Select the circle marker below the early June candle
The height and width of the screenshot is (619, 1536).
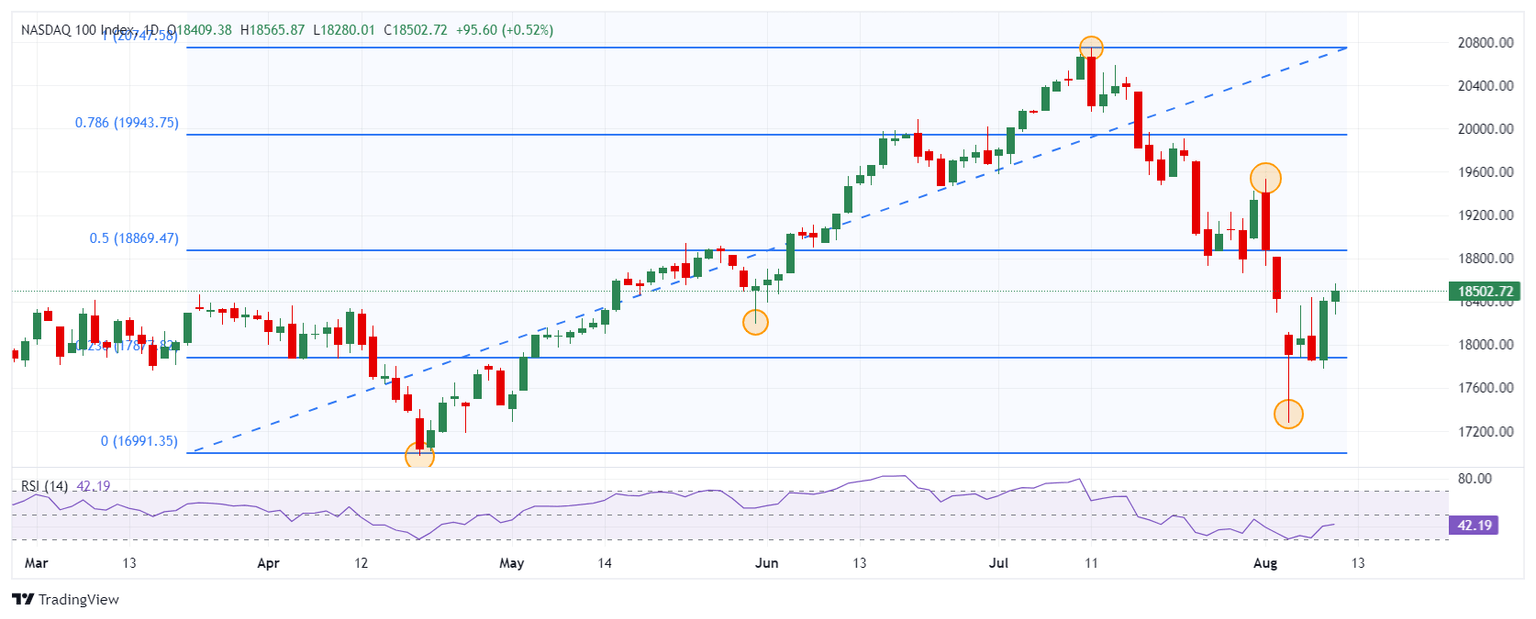(x=756, y=322)
